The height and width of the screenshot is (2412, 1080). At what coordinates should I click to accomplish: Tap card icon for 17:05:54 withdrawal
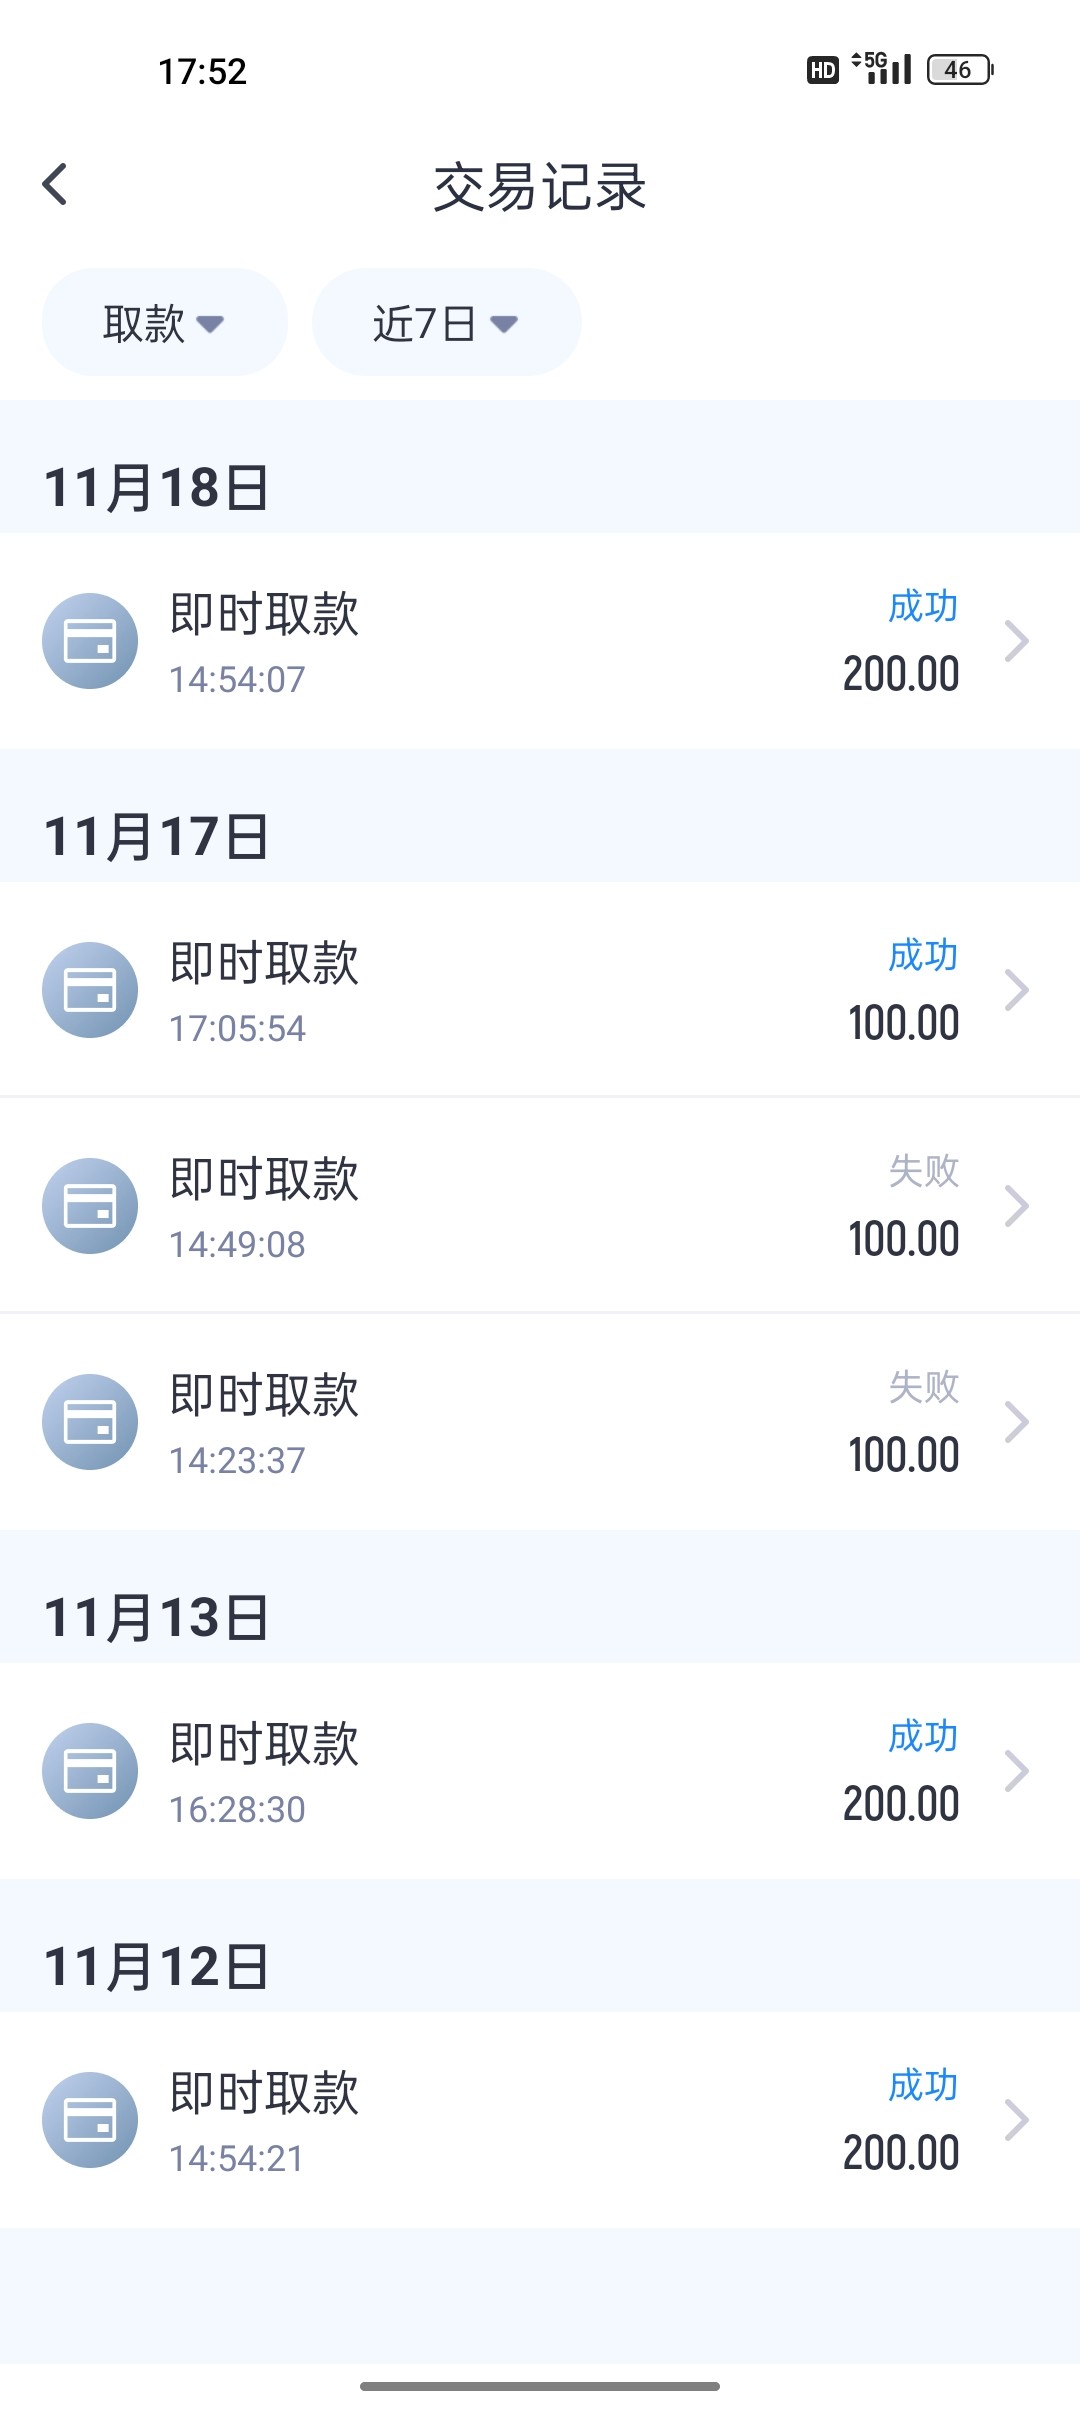(x=90, y=990)
